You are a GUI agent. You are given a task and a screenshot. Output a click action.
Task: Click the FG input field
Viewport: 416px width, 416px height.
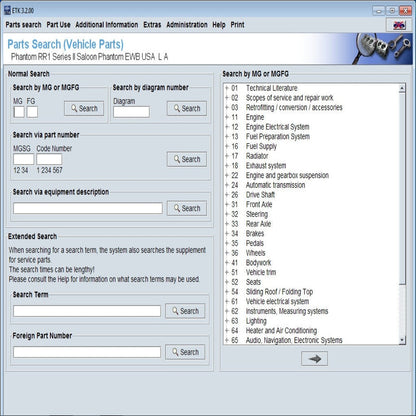(32, 112)
